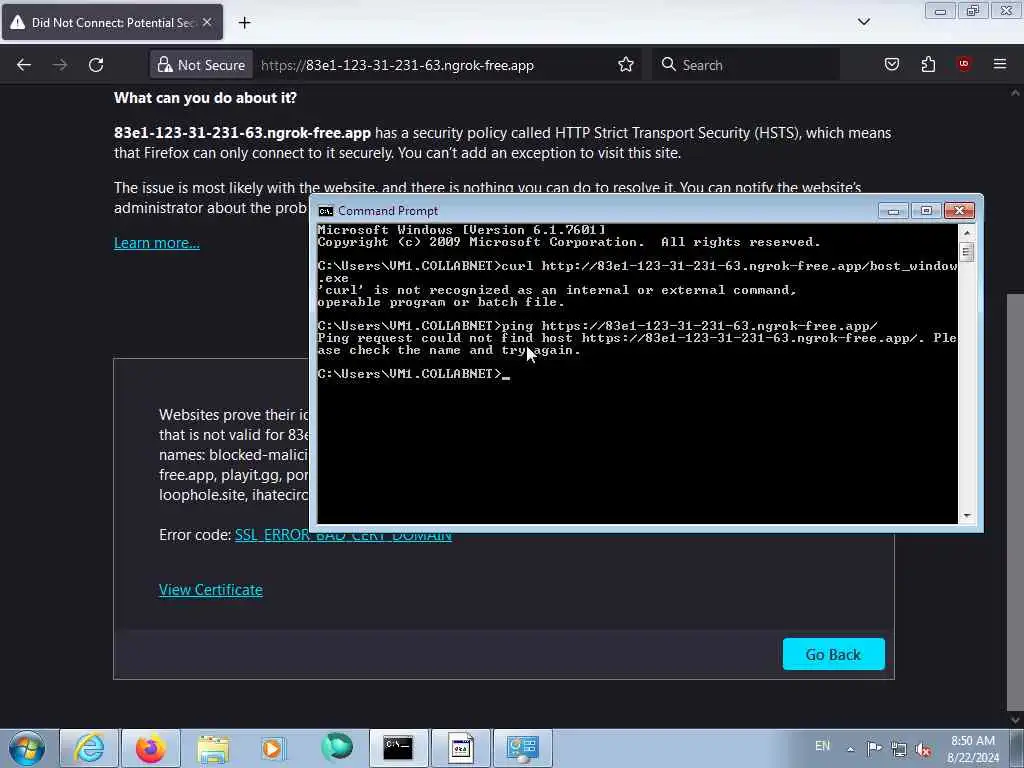Click the ping command line in Command Prompt

click(598, 326)
